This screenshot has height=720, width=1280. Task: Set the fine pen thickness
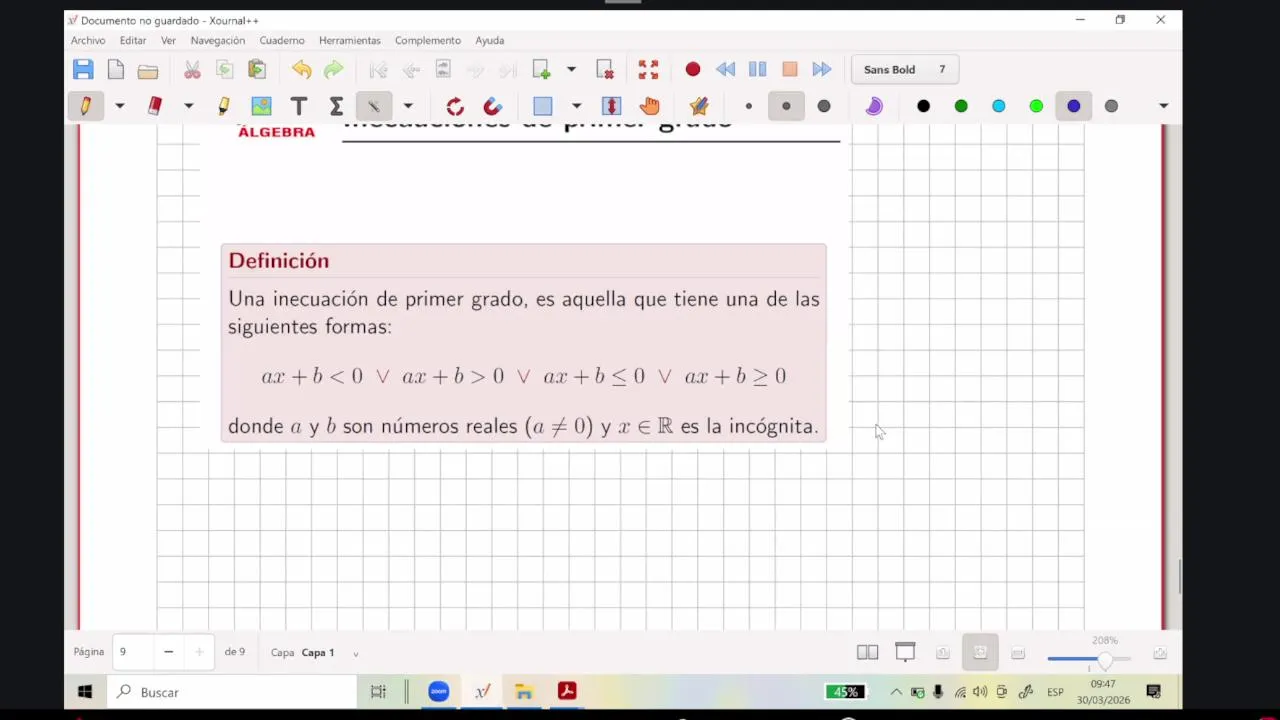tap(749, 106)
